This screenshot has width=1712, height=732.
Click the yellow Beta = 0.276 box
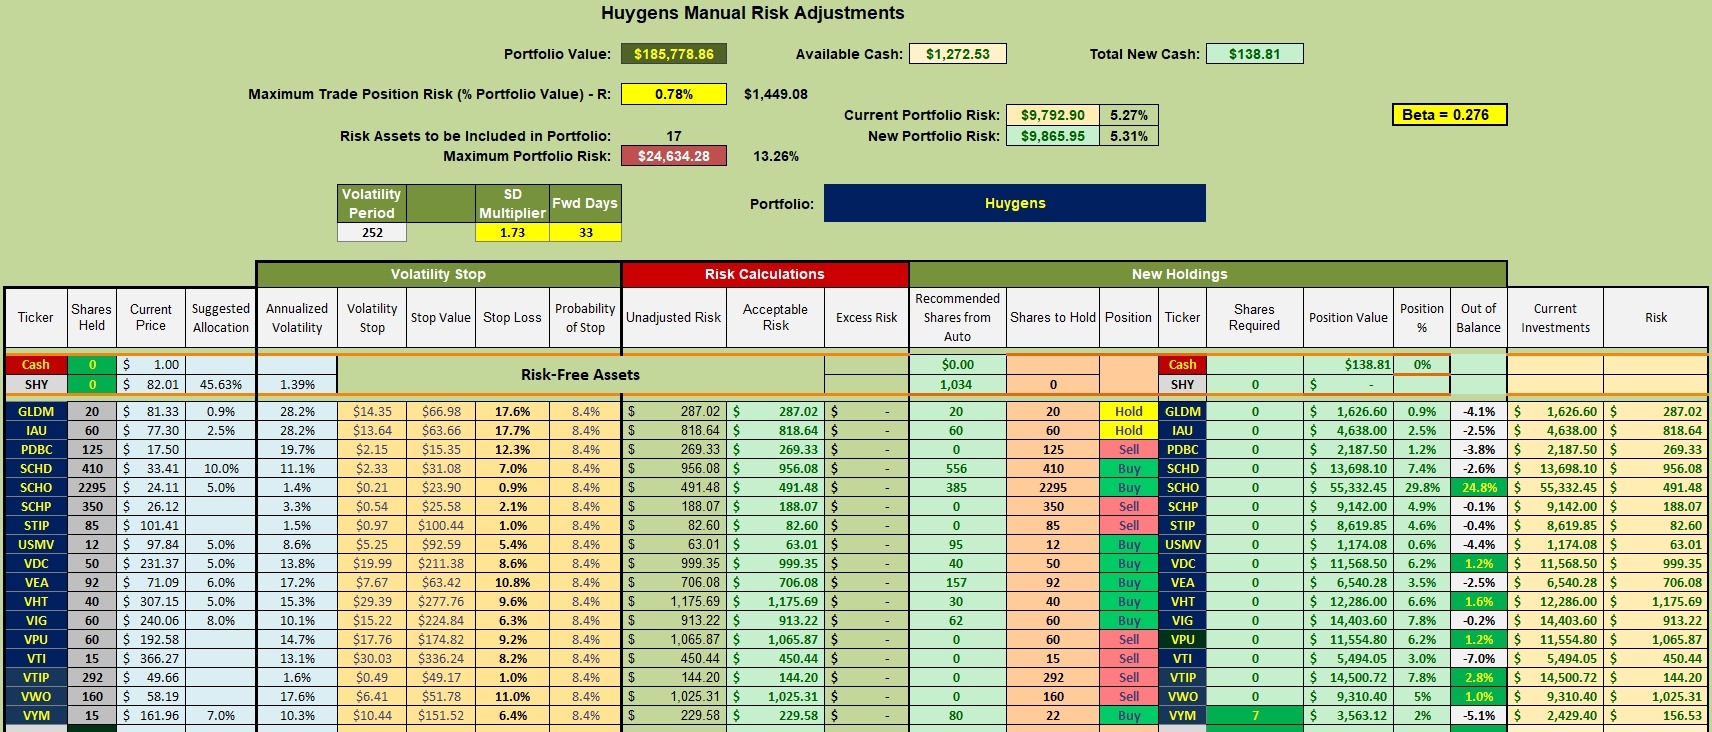tap(1449, 115)
